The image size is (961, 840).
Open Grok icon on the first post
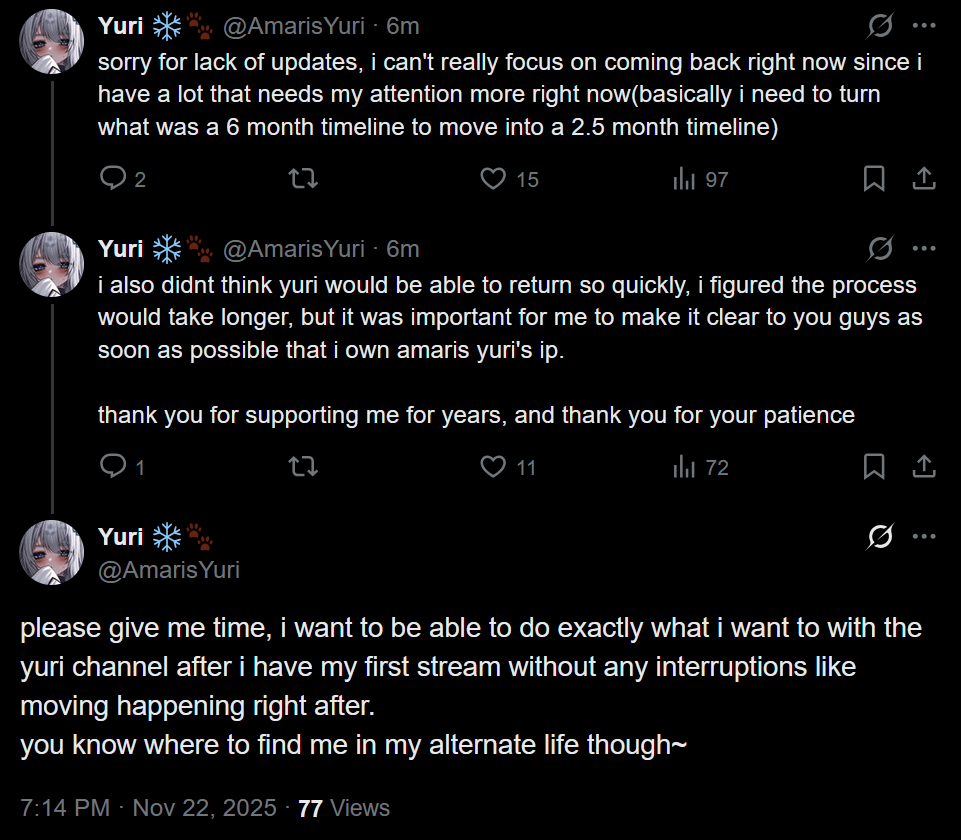880,27
